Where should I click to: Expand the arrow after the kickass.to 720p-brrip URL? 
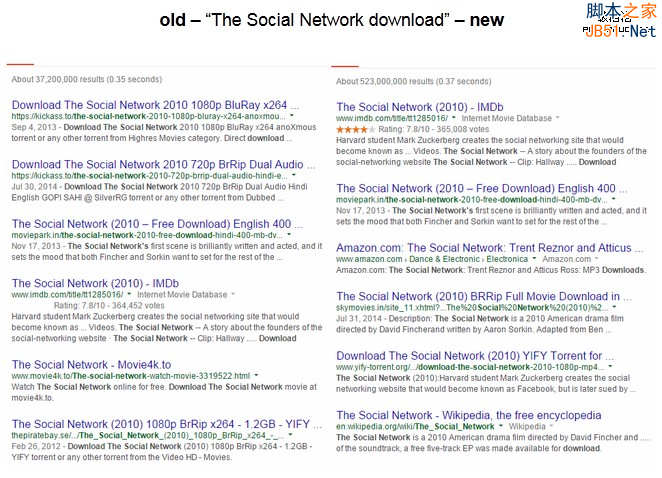pos(294,175)
